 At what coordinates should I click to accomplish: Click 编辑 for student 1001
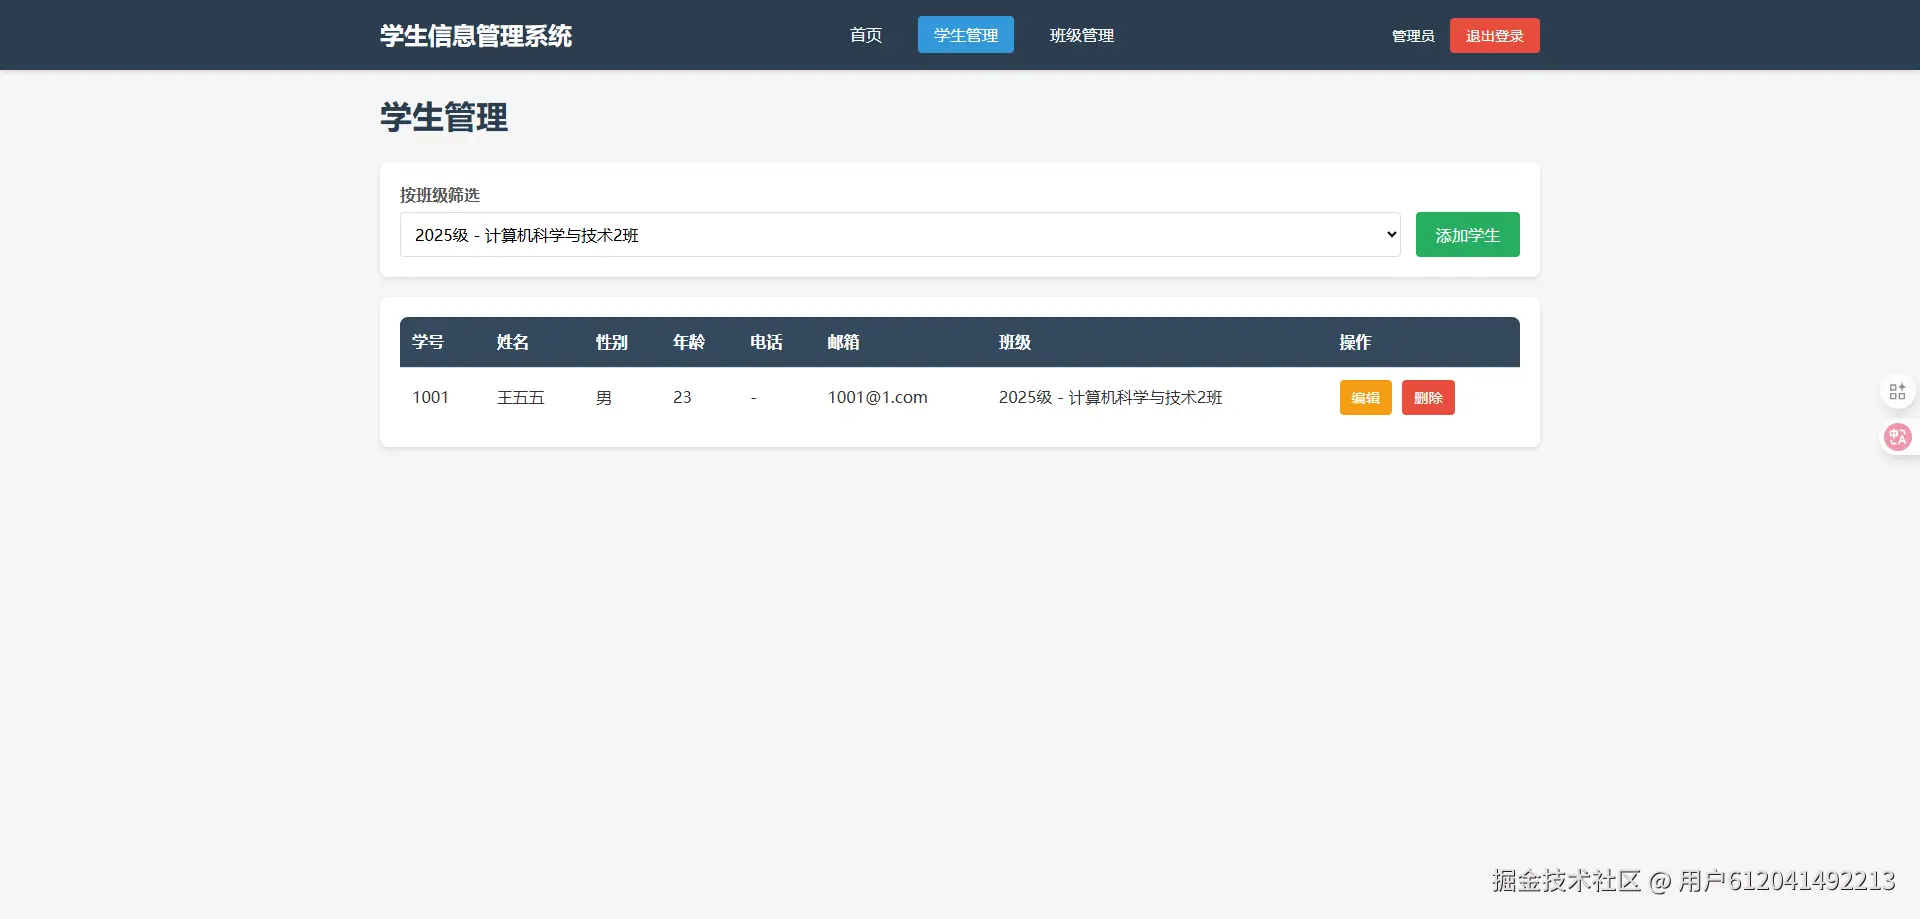click(1365, 397)
